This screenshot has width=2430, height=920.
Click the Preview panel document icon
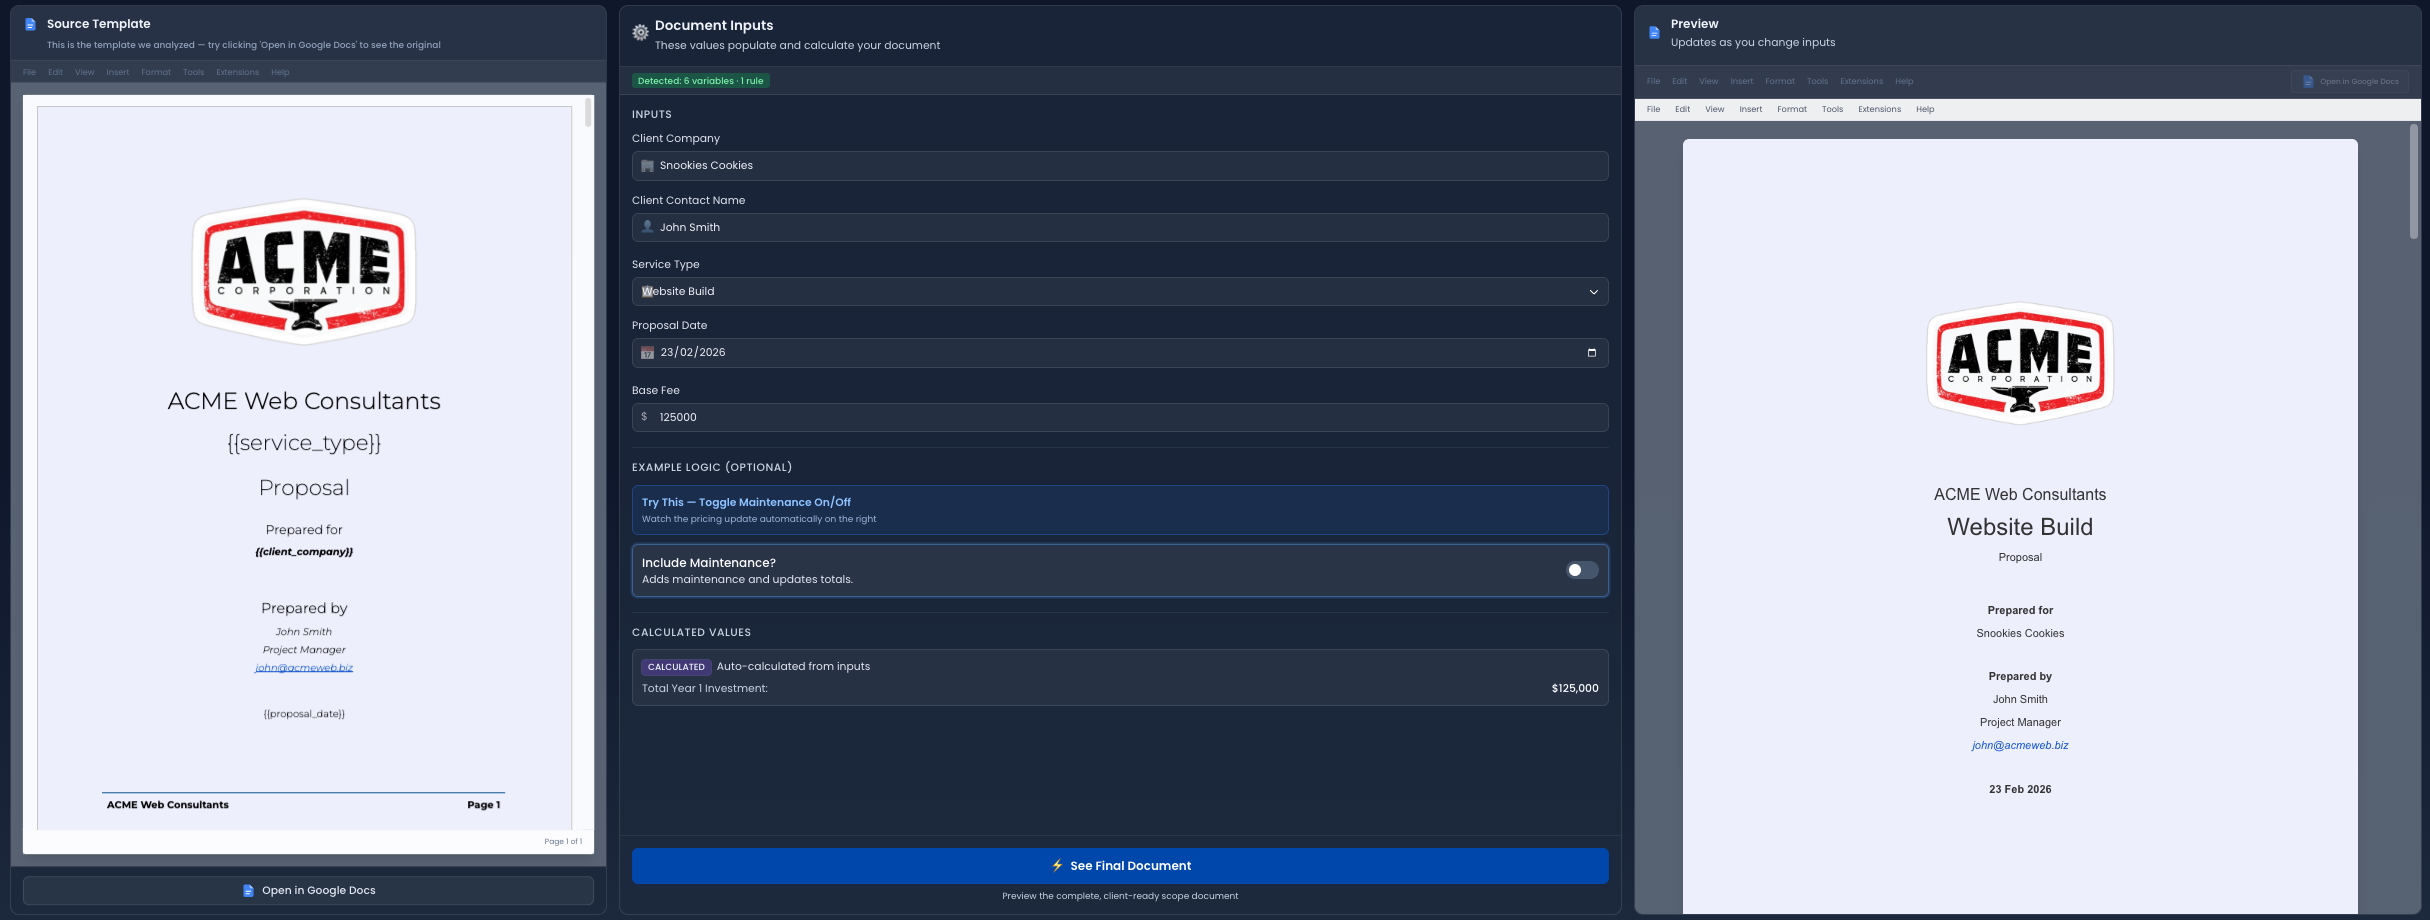[x=1654, y=32]
